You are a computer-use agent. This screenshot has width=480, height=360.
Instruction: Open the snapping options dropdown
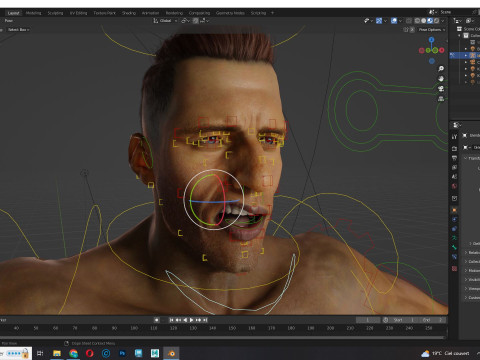[204, 21]
